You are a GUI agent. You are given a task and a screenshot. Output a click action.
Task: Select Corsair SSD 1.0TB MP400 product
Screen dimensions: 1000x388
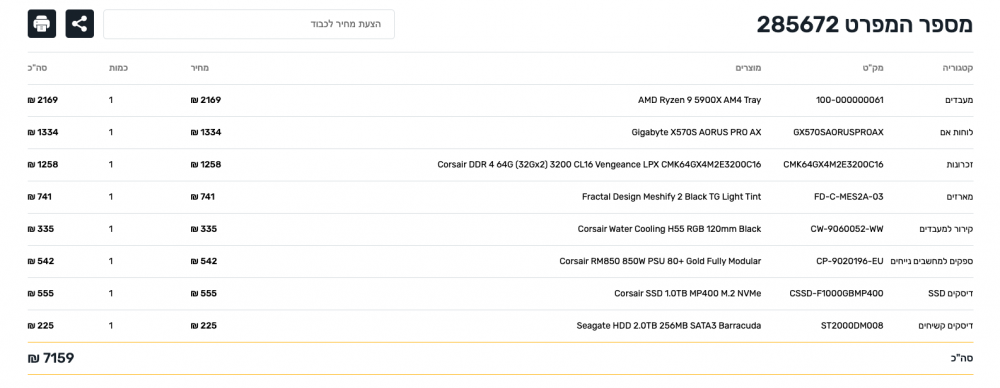click(688, 294)
